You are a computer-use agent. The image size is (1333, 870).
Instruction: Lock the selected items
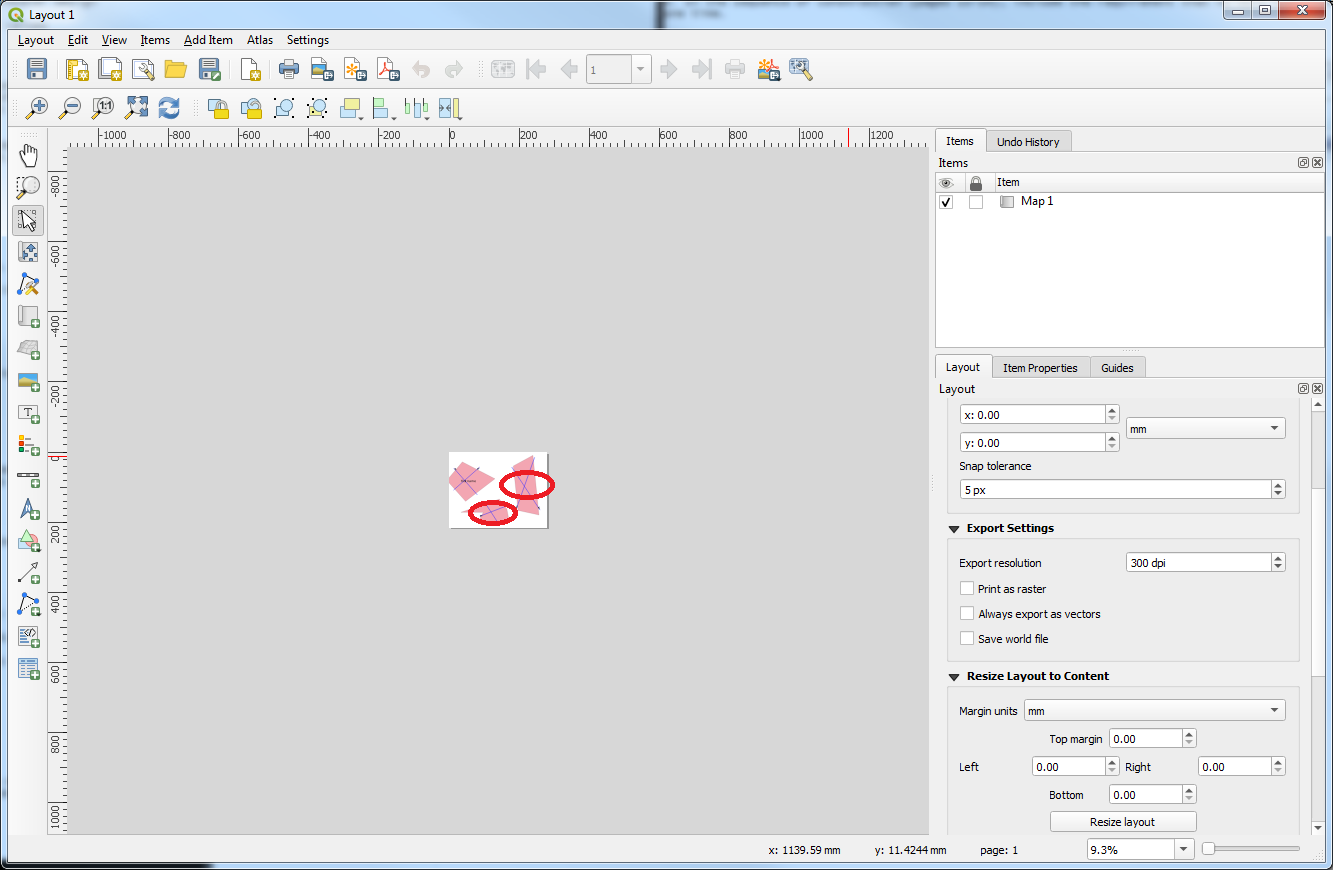pos(219,107)
